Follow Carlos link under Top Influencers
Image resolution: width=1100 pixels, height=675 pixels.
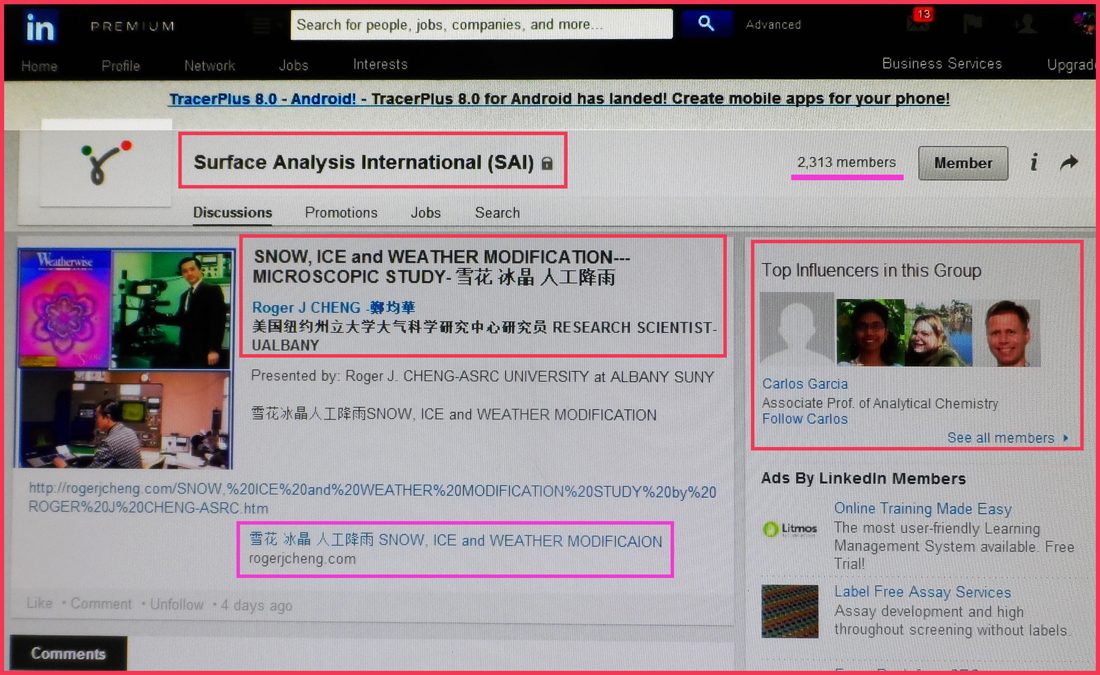804,419
